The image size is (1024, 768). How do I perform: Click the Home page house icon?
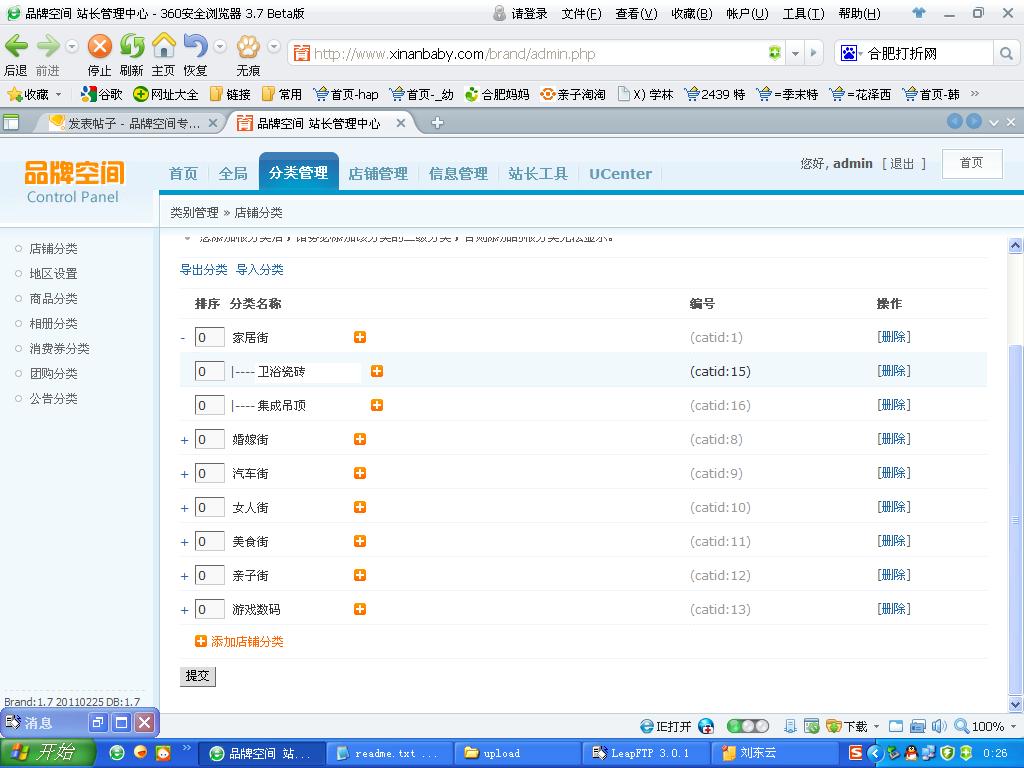pos(164,46)
